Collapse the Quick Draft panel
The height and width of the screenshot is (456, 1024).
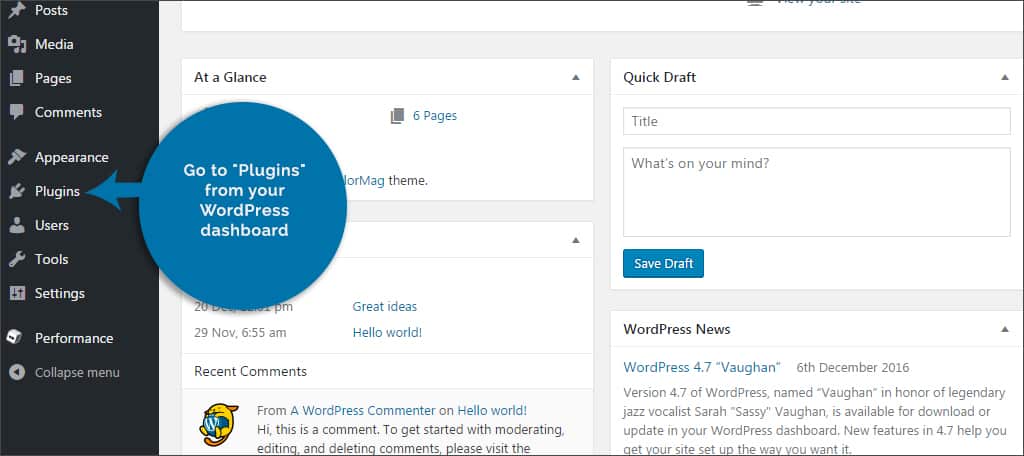[1005, 77]
